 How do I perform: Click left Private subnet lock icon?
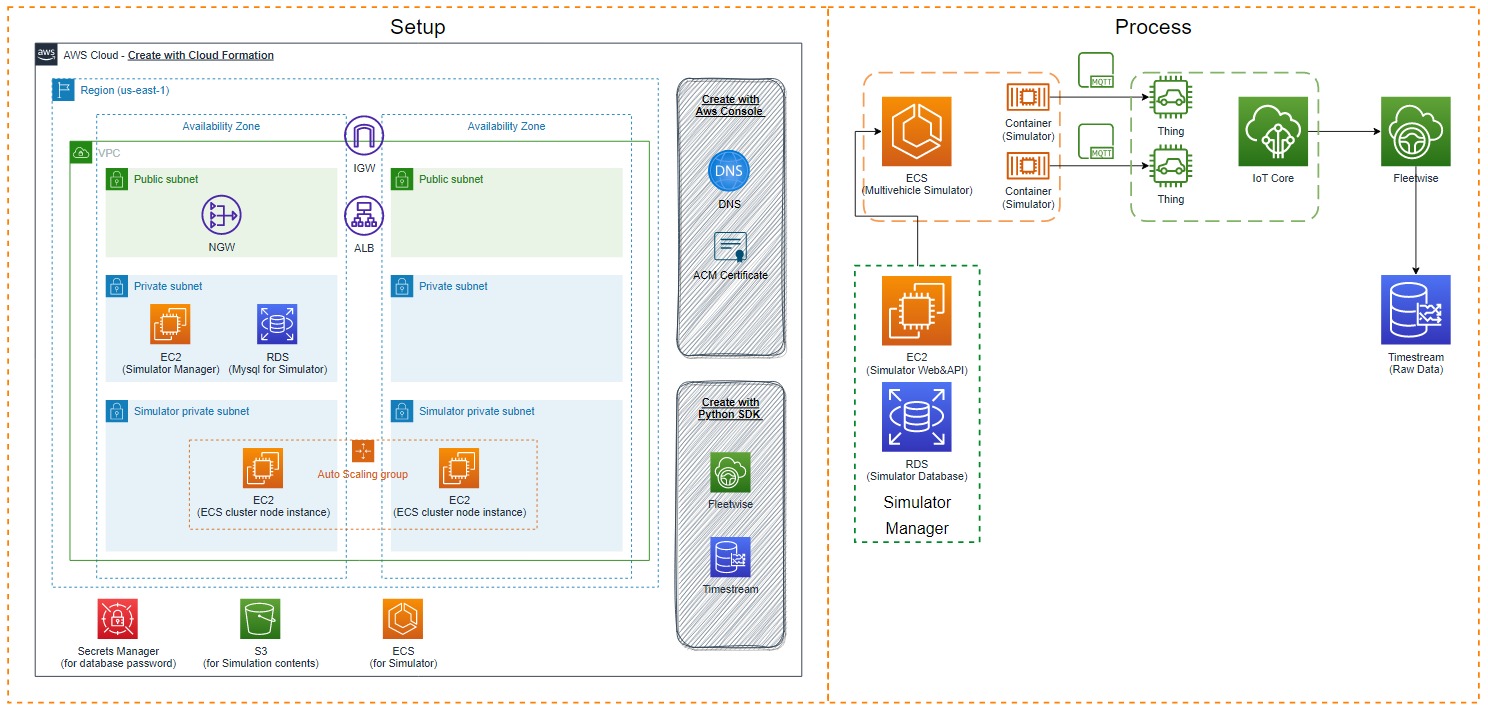pos(118,286)
